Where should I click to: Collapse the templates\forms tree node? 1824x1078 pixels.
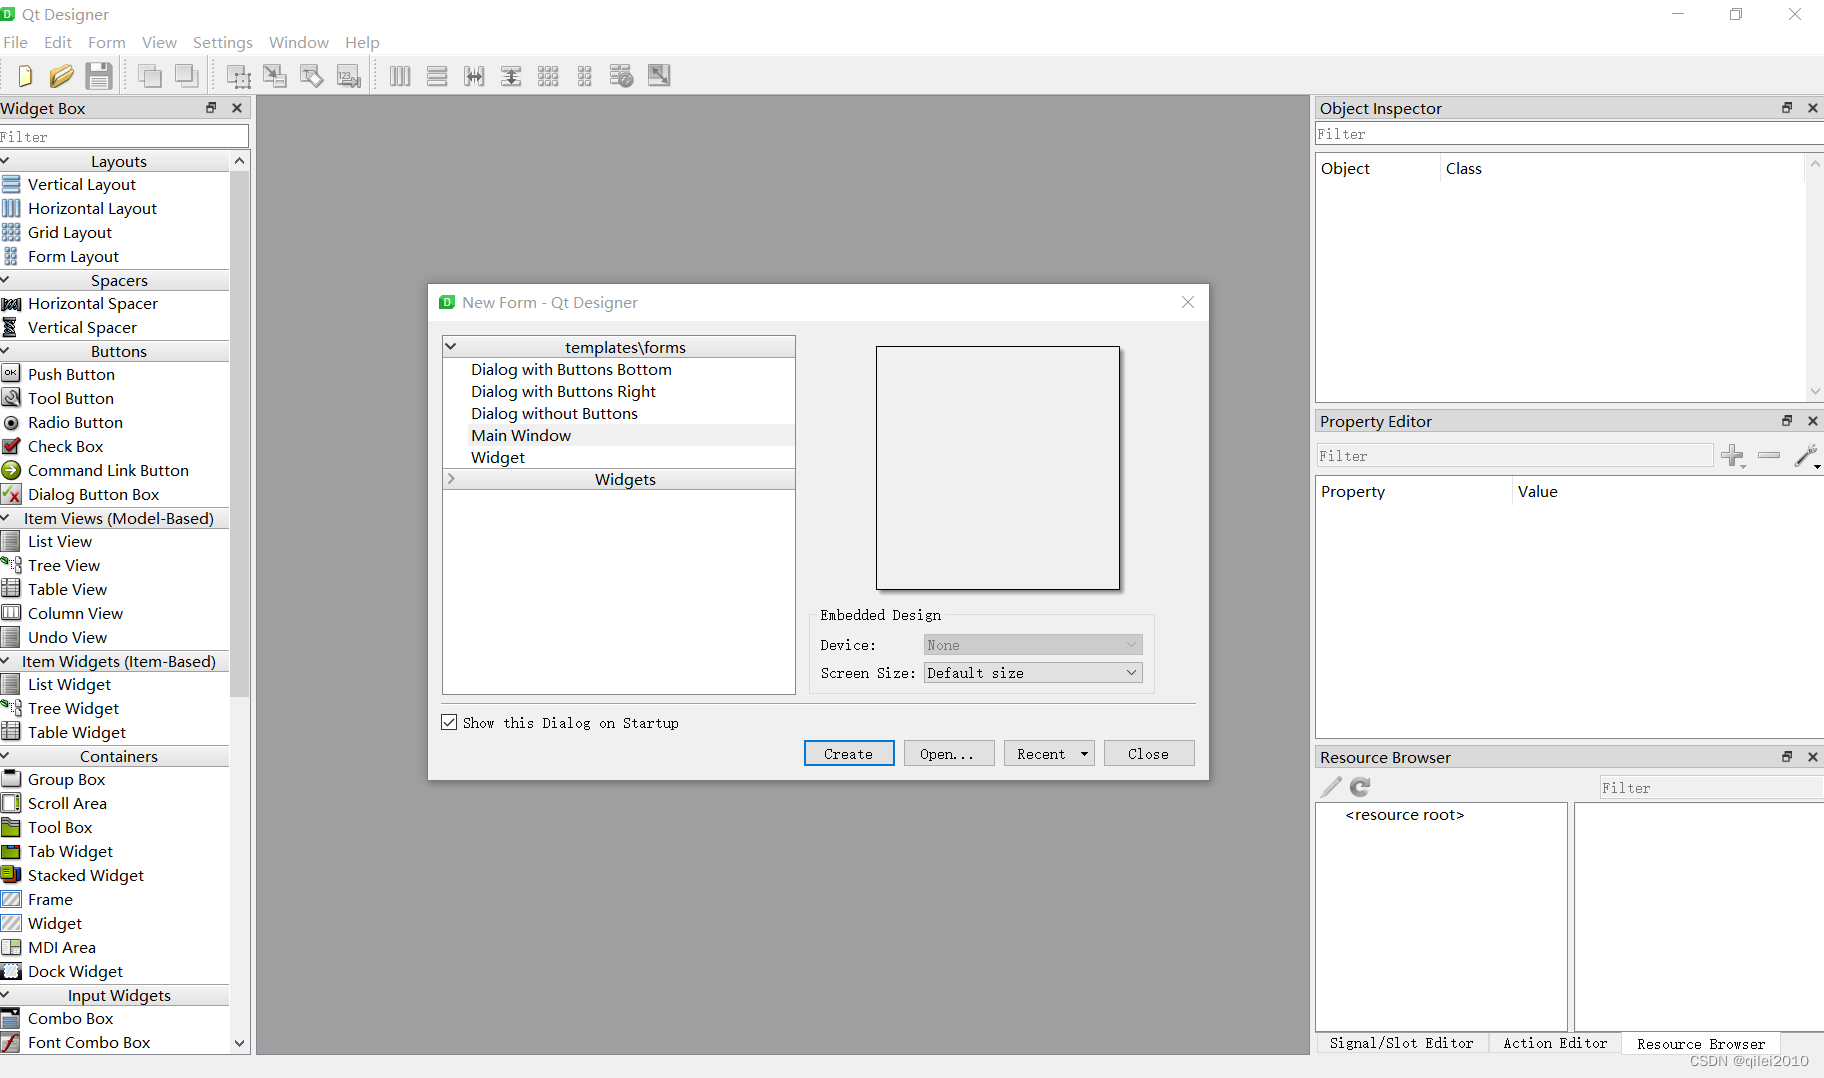[451, 347]
